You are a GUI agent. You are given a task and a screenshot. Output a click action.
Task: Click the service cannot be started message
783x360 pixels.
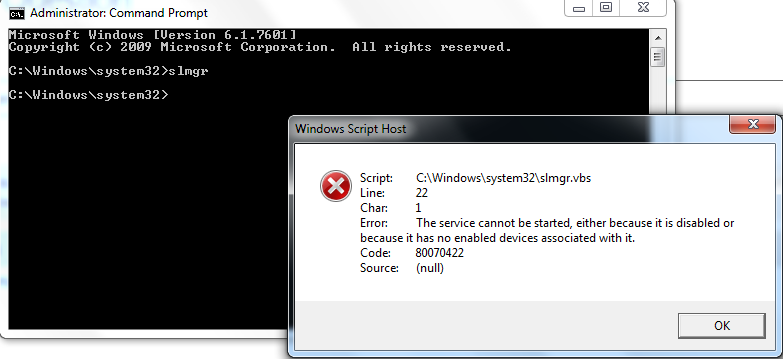click(547, 230)
